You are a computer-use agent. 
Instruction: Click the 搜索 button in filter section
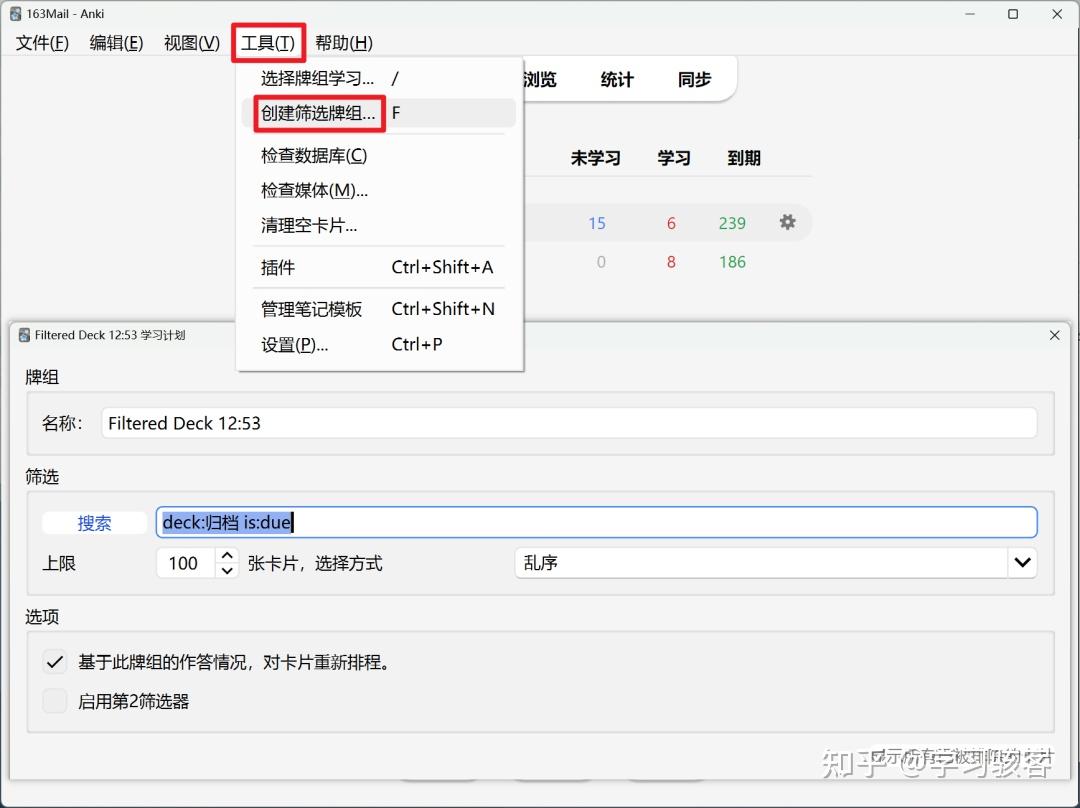click(95, 523)
